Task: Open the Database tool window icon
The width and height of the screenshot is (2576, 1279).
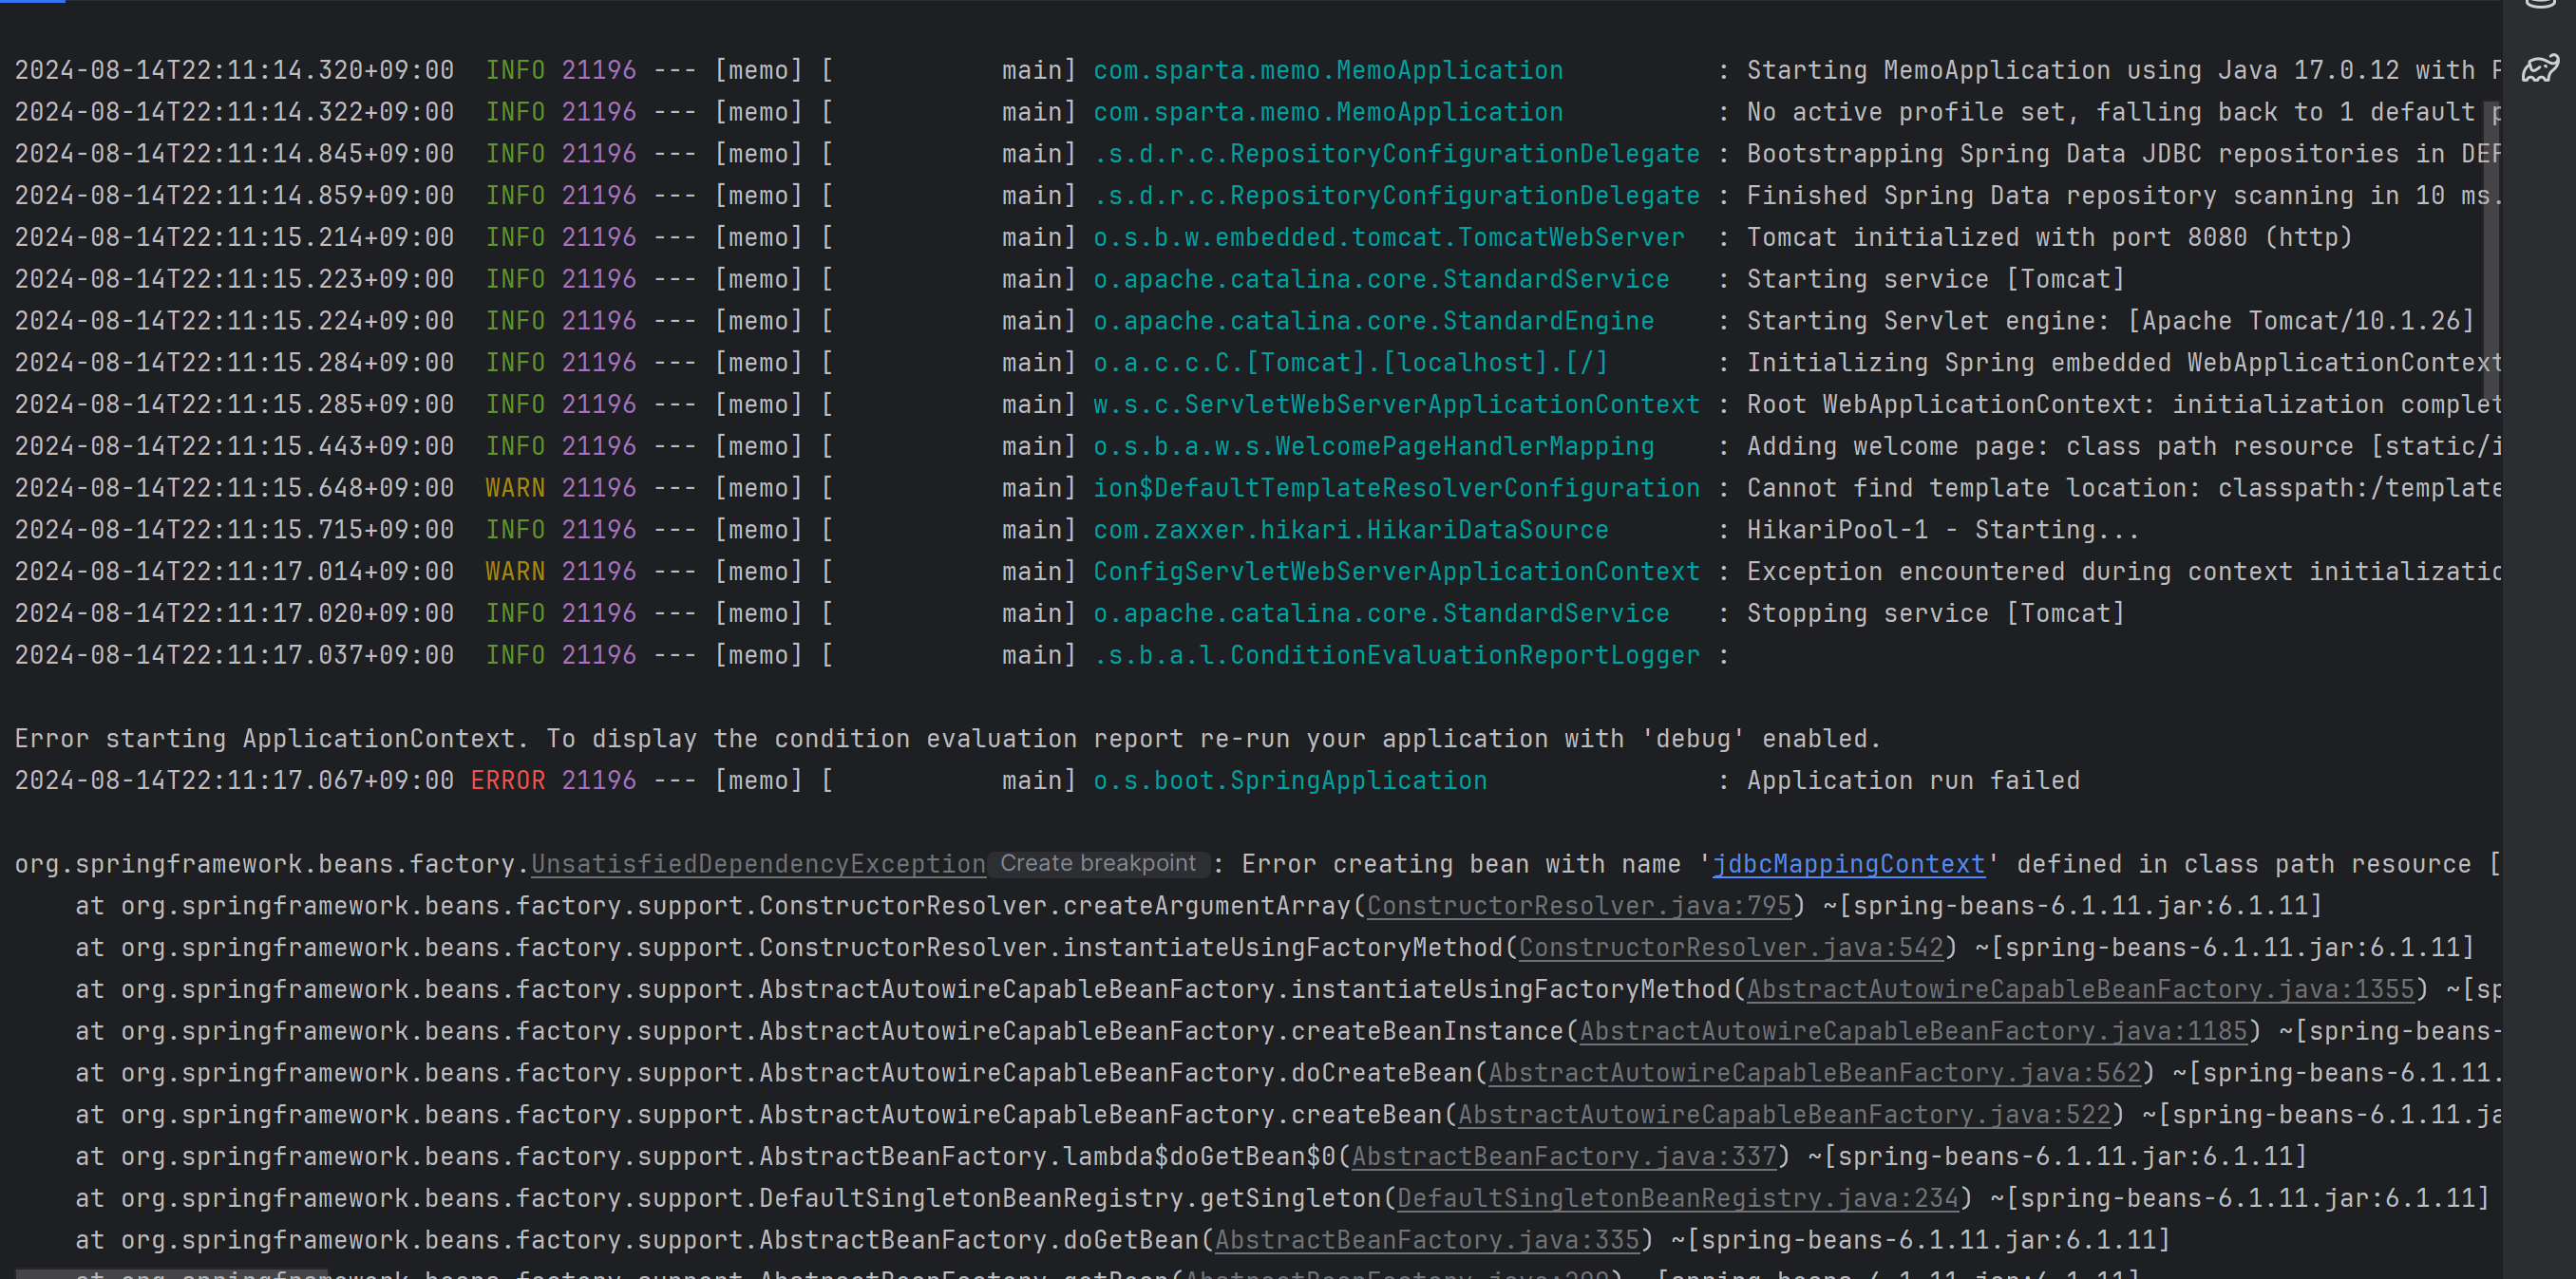Action: (2540, 4)
